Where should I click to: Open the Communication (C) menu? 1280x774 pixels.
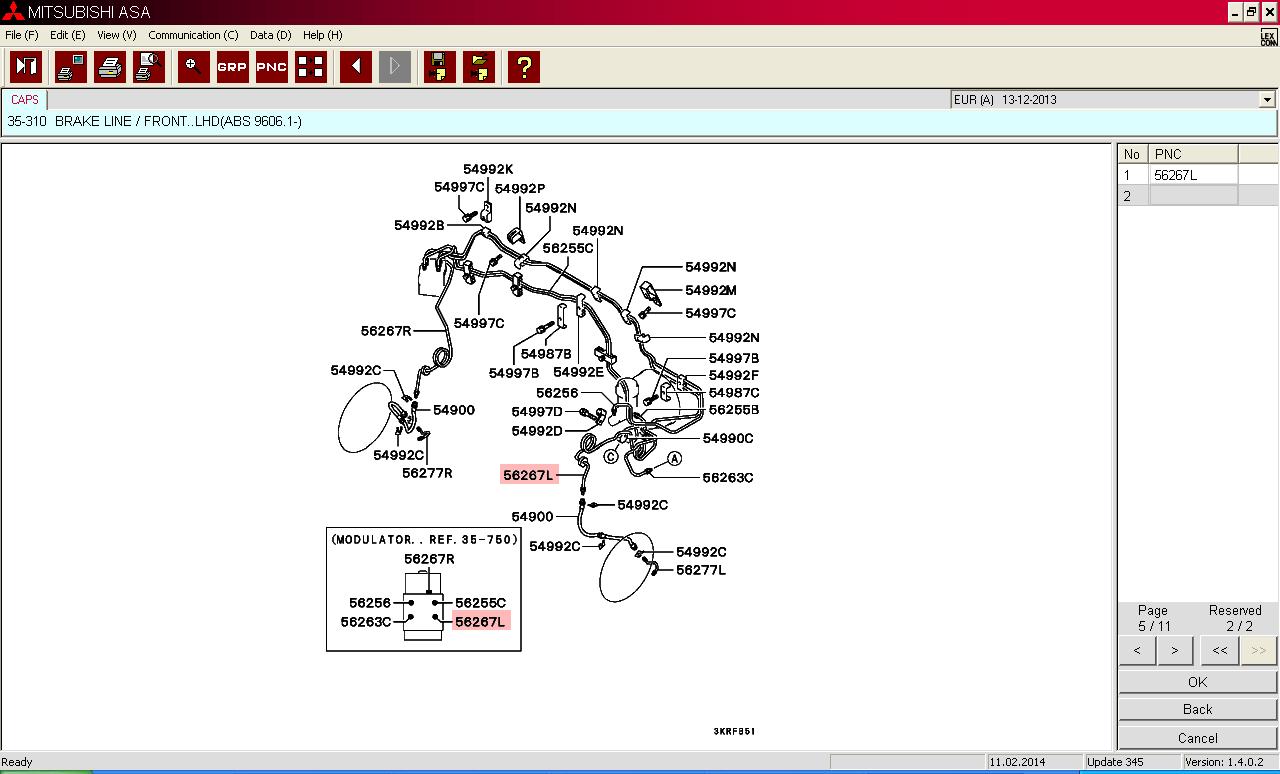[x=193, y=35]
